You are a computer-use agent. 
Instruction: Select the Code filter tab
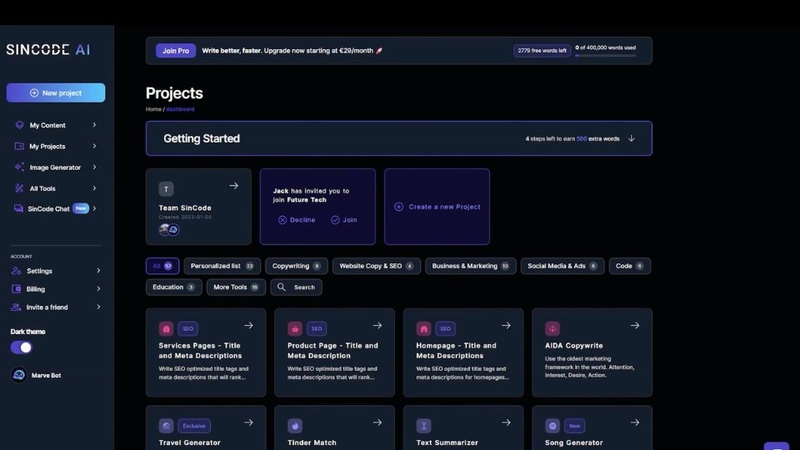pos(630,266)
